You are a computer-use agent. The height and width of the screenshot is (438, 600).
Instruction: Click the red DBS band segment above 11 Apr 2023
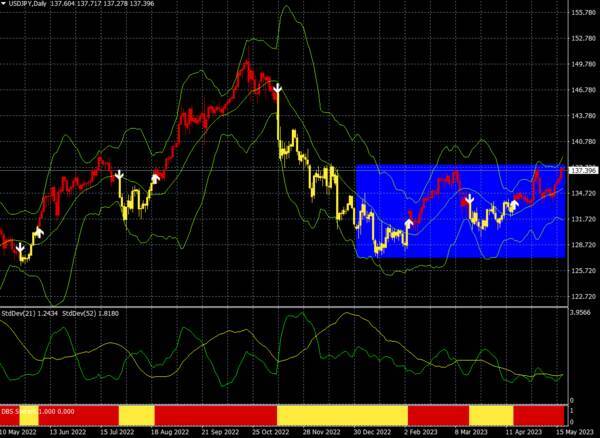click(539, 416)
